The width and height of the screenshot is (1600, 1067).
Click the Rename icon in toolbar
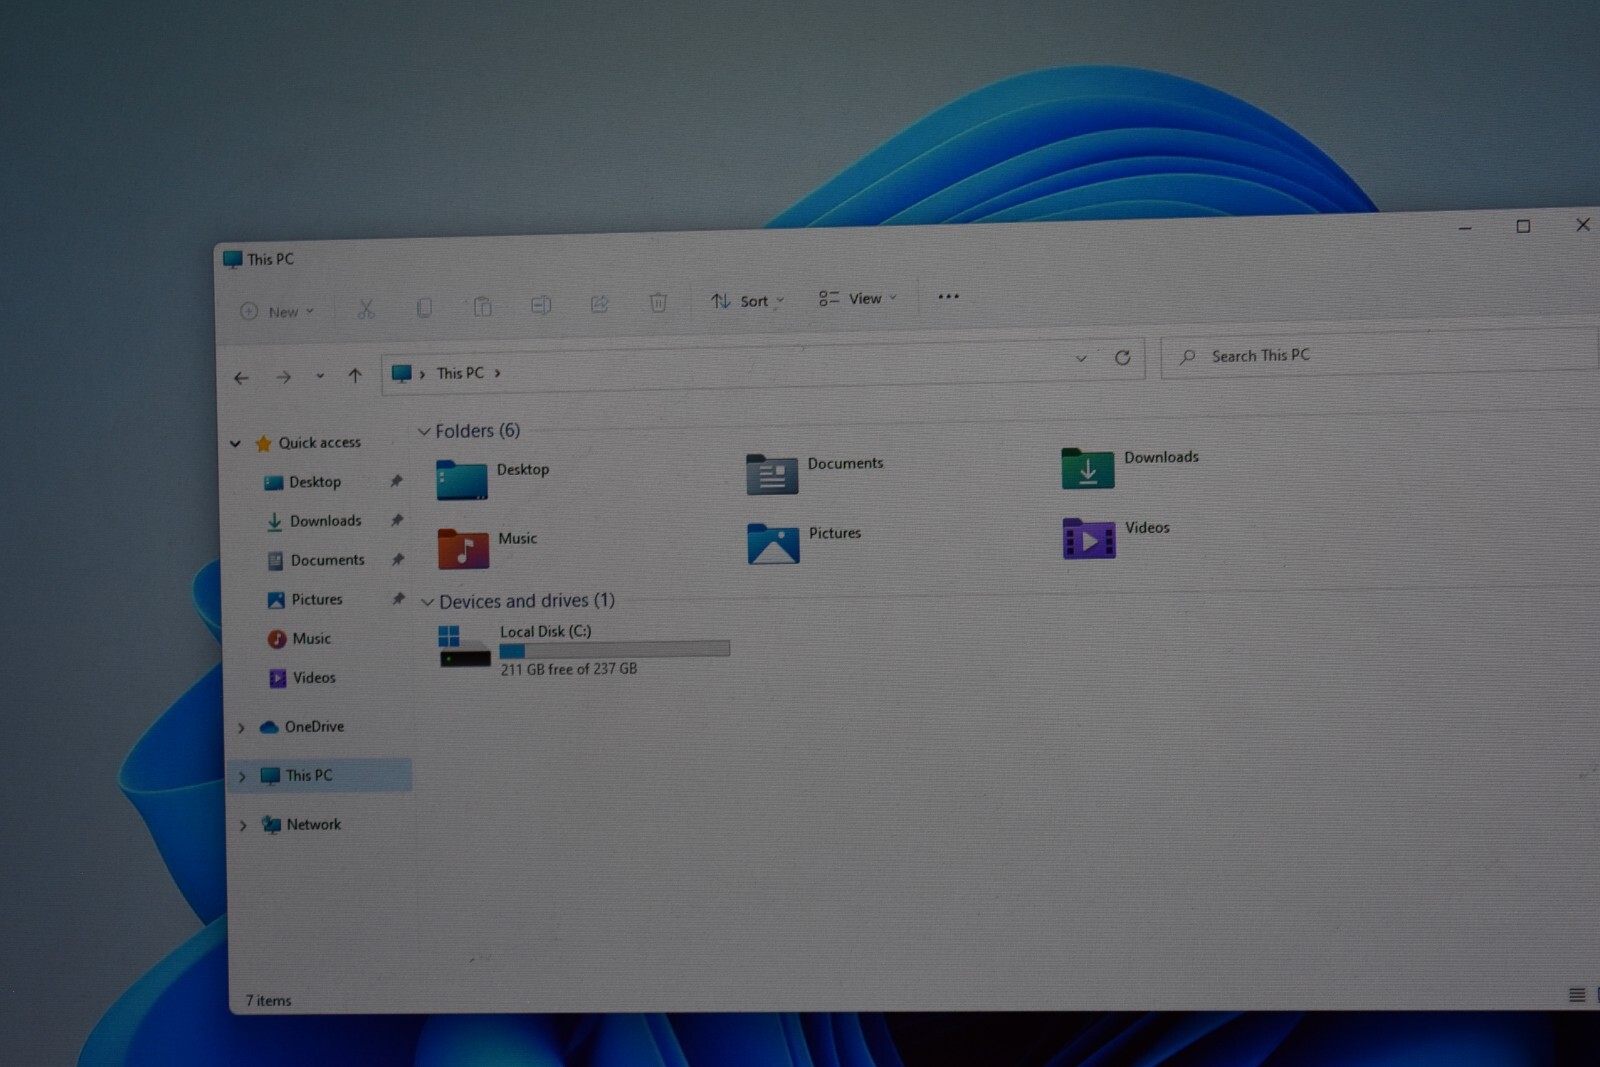pyautogui.click(x=541, y=305)
